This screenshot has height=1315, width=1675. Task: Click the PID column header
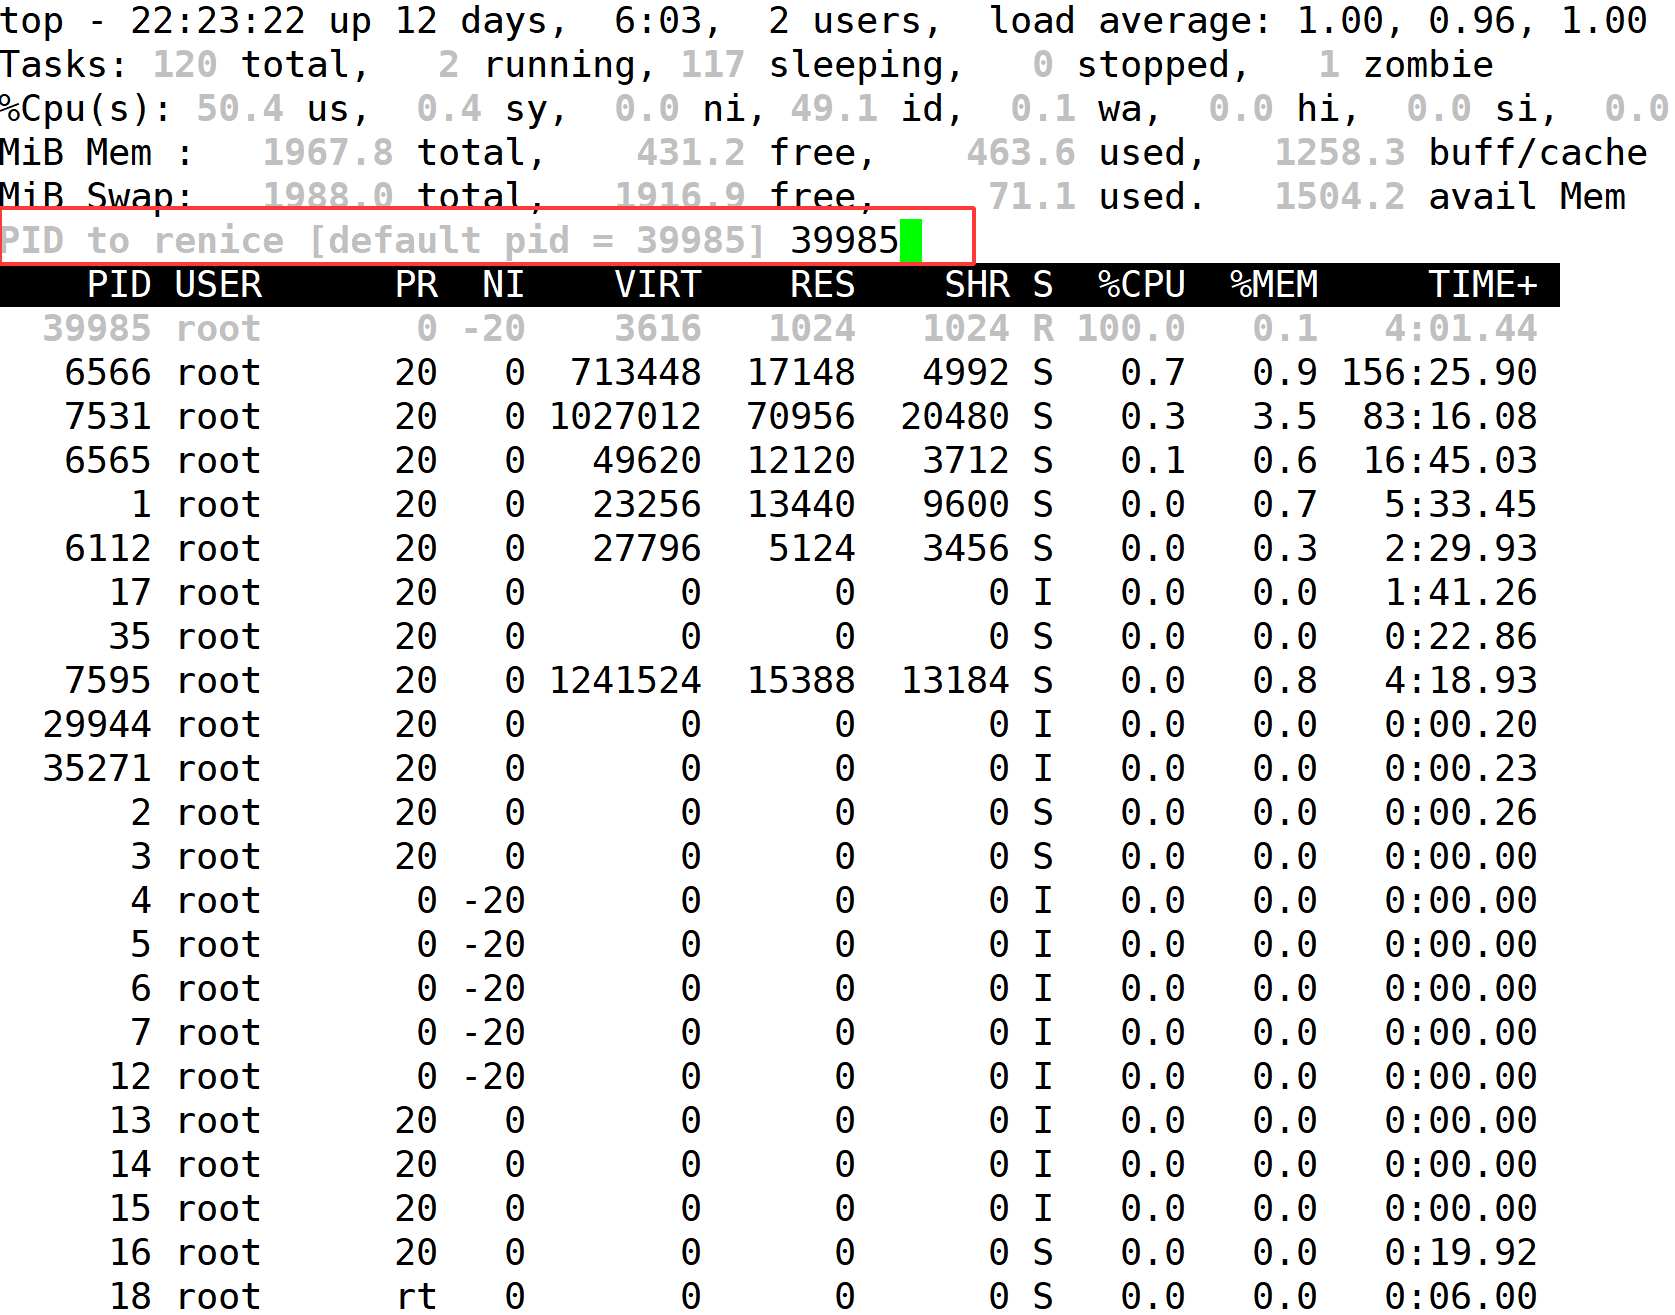click(119, 285)
